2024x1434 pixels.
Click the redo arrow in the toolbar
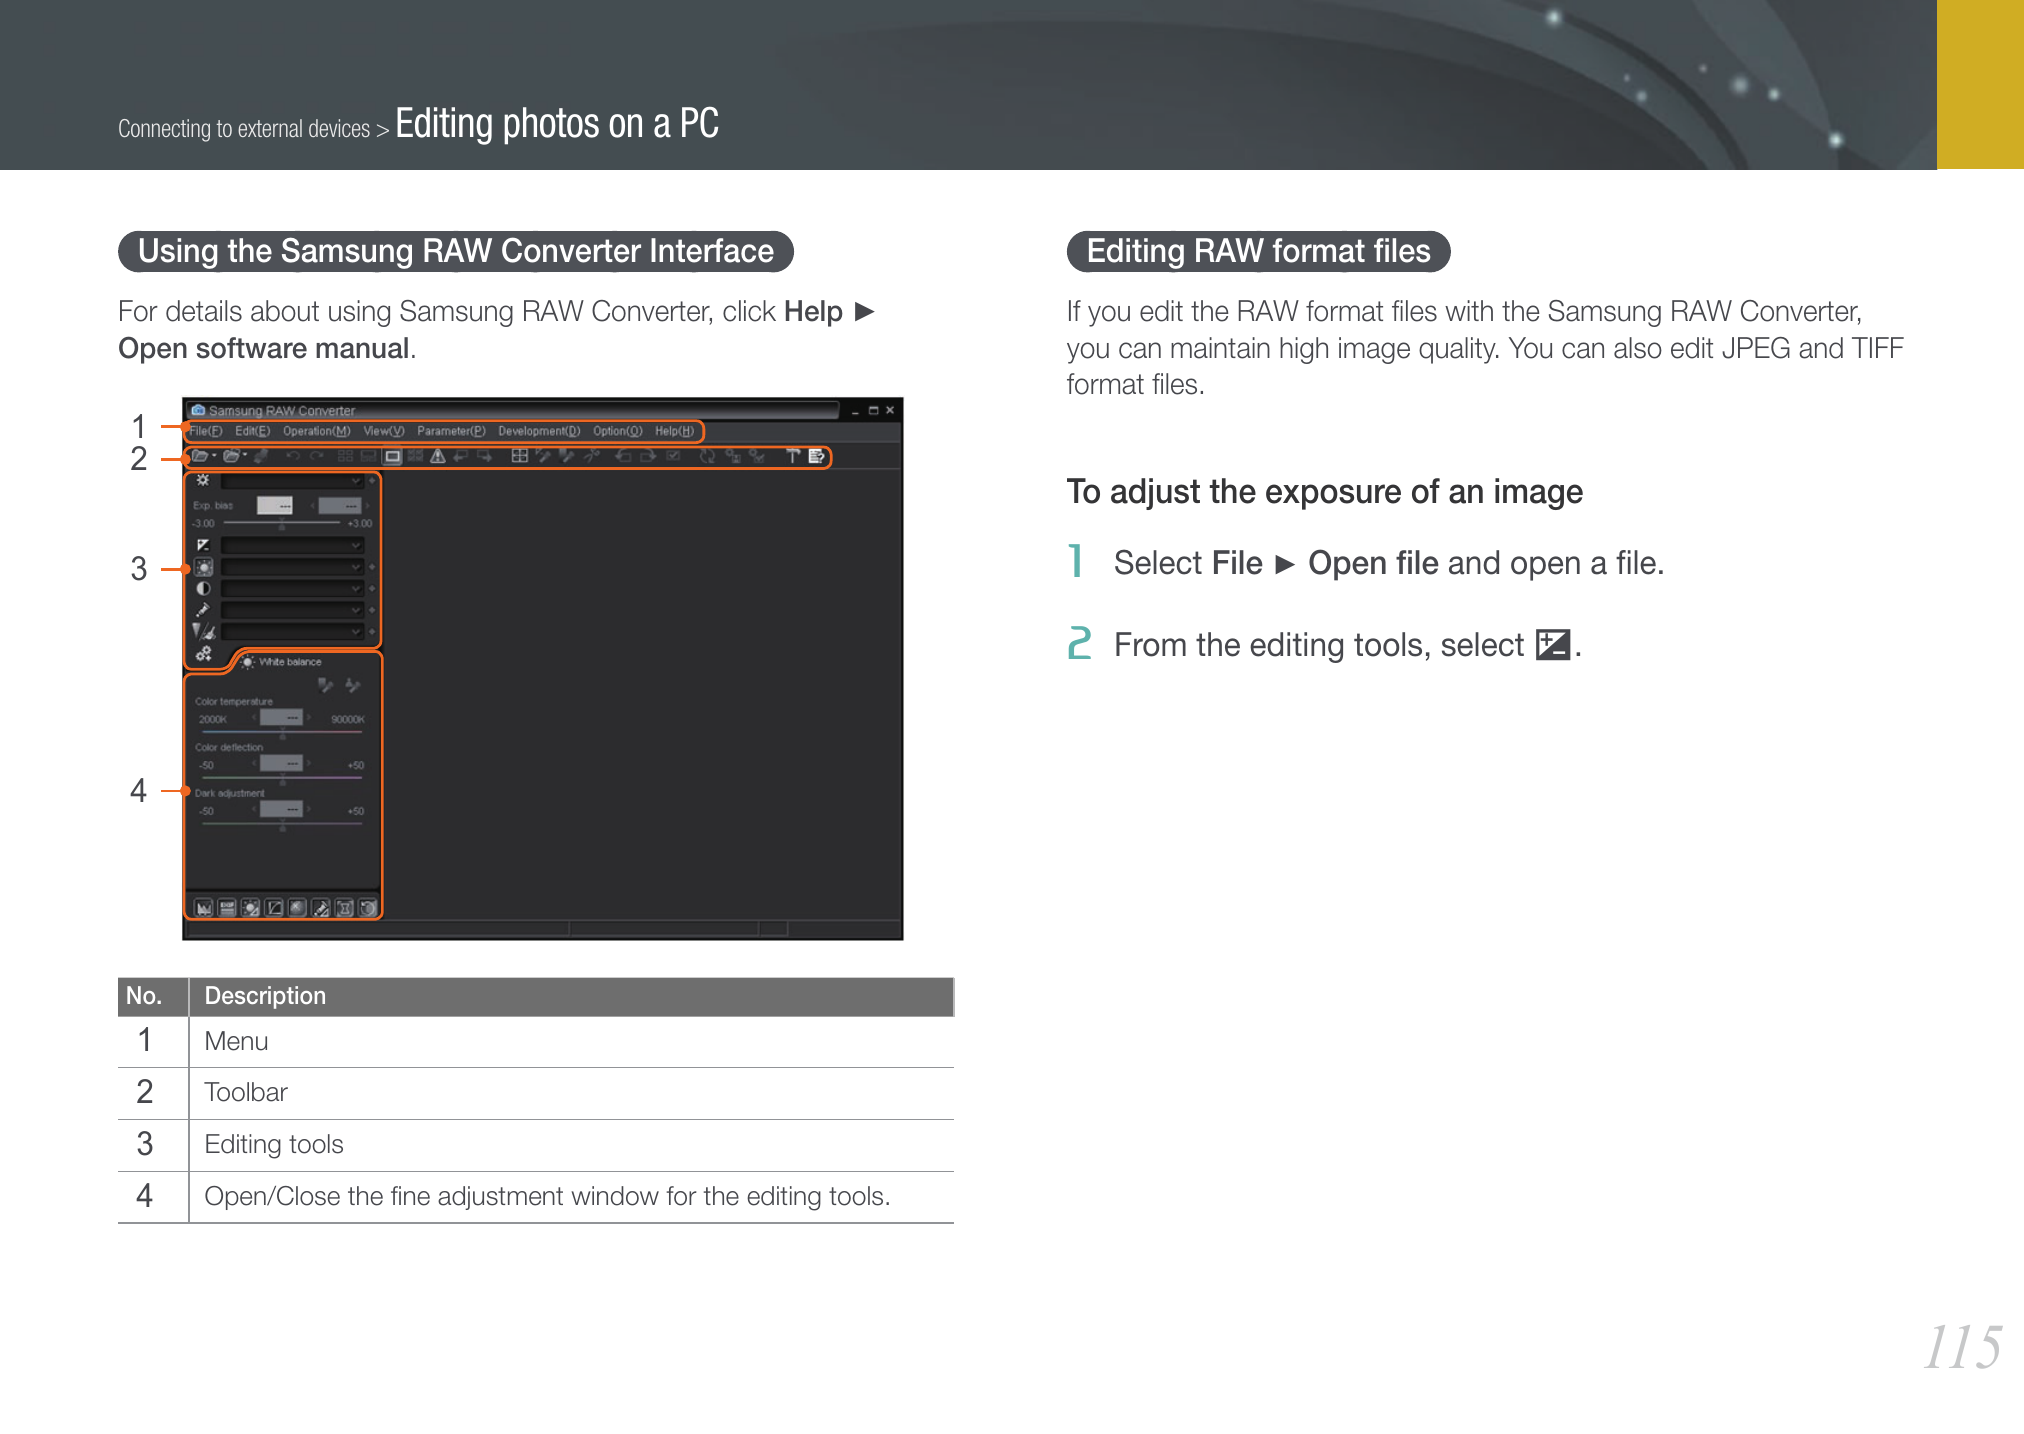pos(318,456)
